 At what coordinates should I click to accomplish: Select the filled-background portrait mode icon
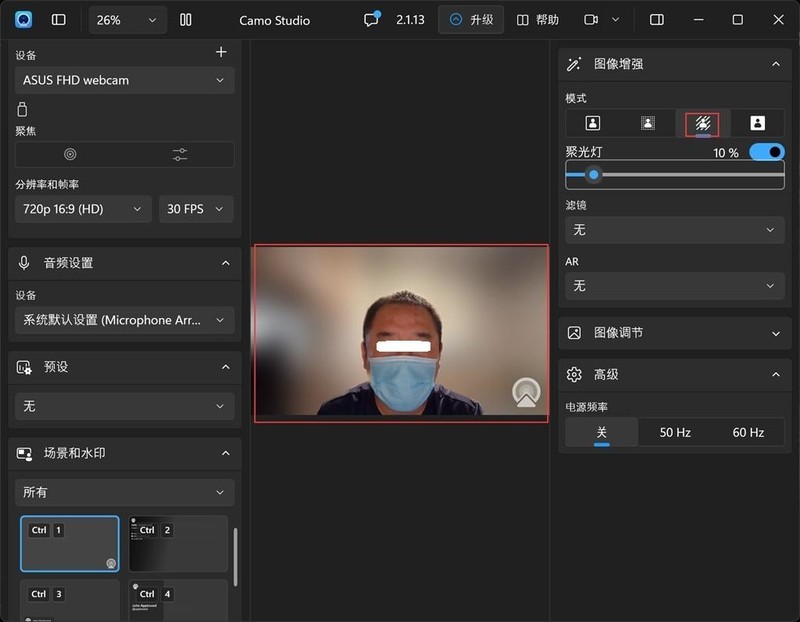point(757,123)
